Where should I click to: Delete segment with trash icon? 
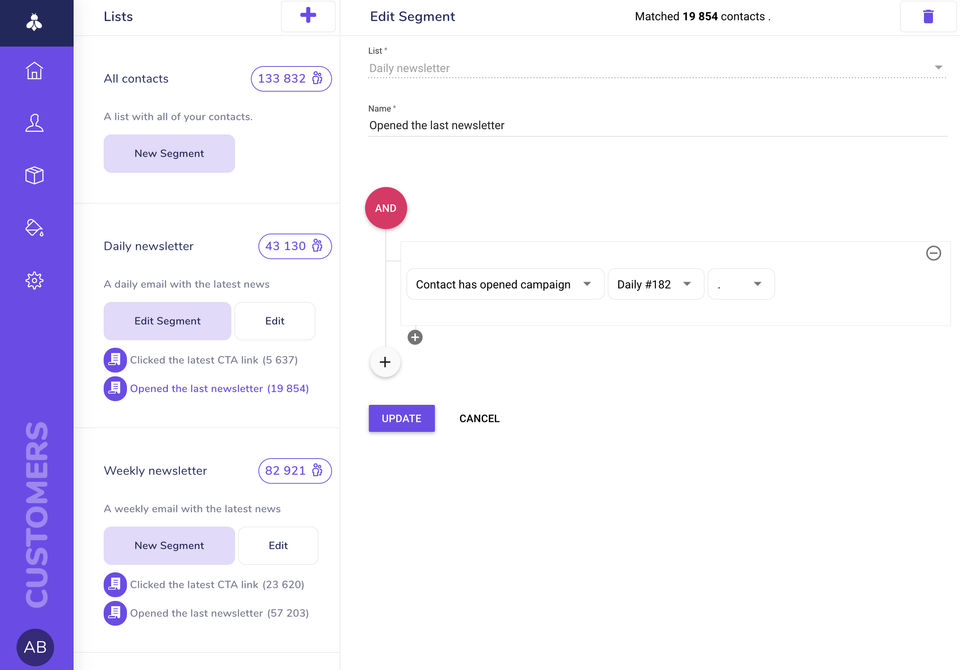[x=928, y=17]
